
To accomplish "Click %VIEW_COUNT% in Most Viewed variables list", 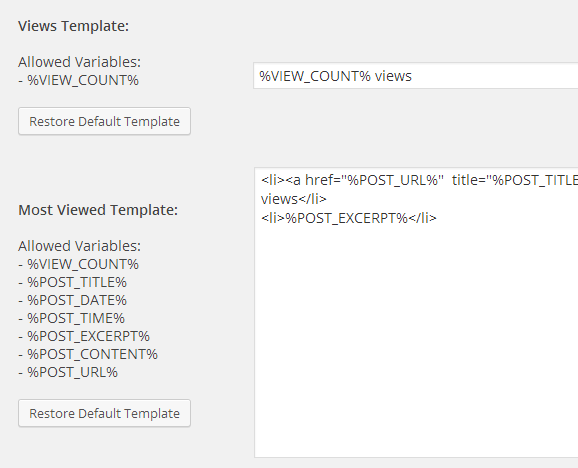I will (x=83, y=264).
